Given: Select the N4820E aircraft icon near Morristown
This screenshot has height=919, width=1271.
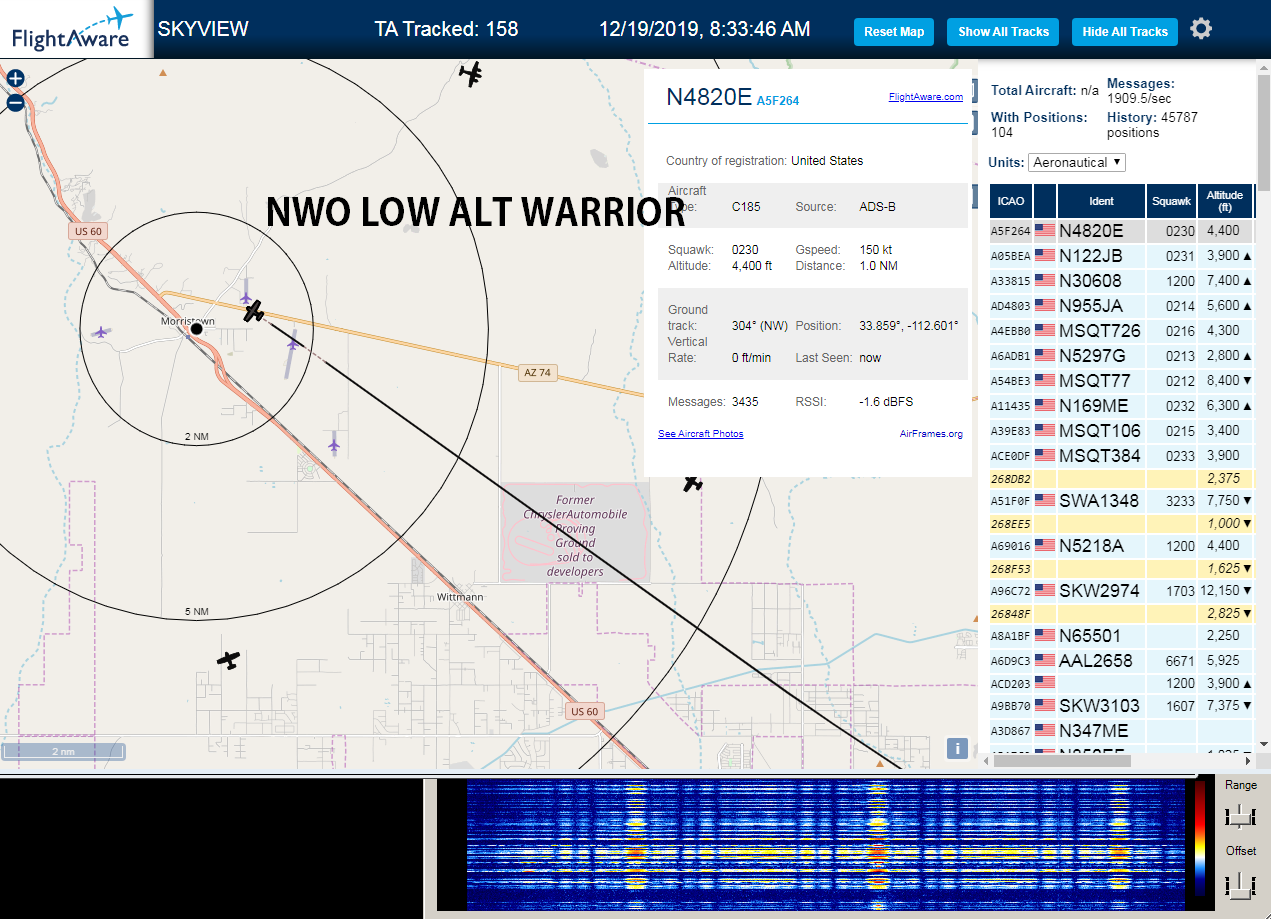Looking at the screenshot, I should [x=255, y=312].
